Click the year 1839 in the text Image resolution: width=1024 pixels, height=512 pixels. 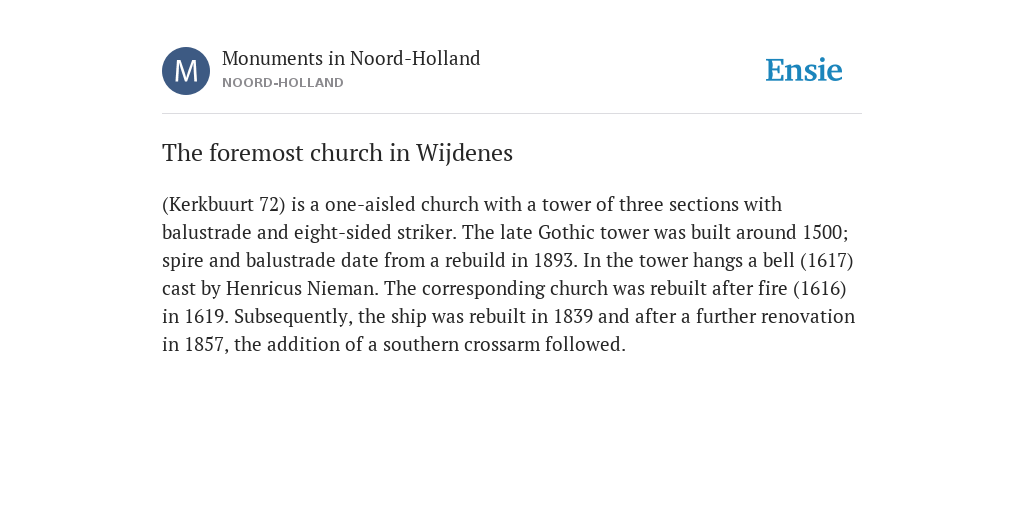(x=573, y=317)
